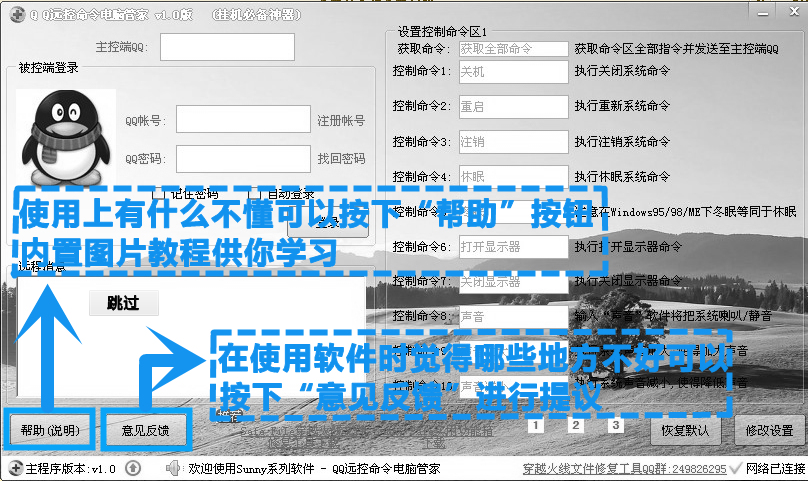Screen dimensions: 808x481
Task: Open the 注册帐号 register link
Action: click(341, 120)
